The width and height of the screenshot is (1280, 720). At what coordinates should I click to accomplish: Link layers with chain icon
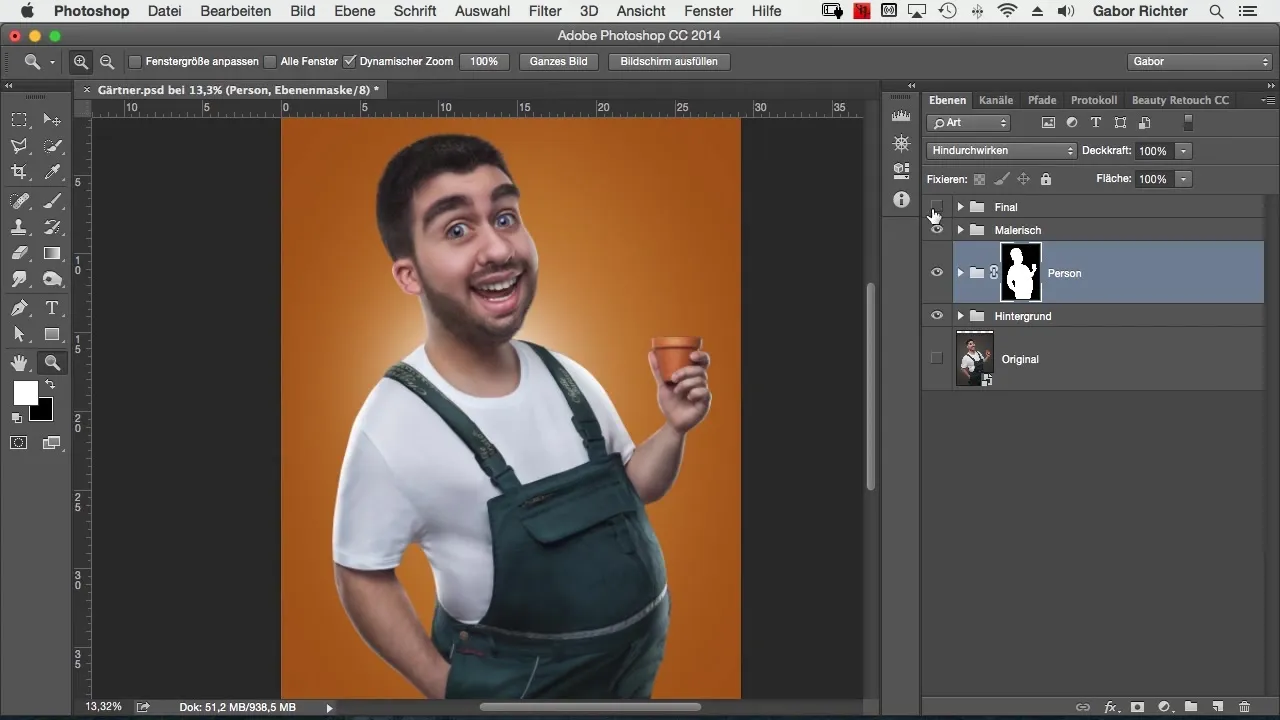[1083, 707]
